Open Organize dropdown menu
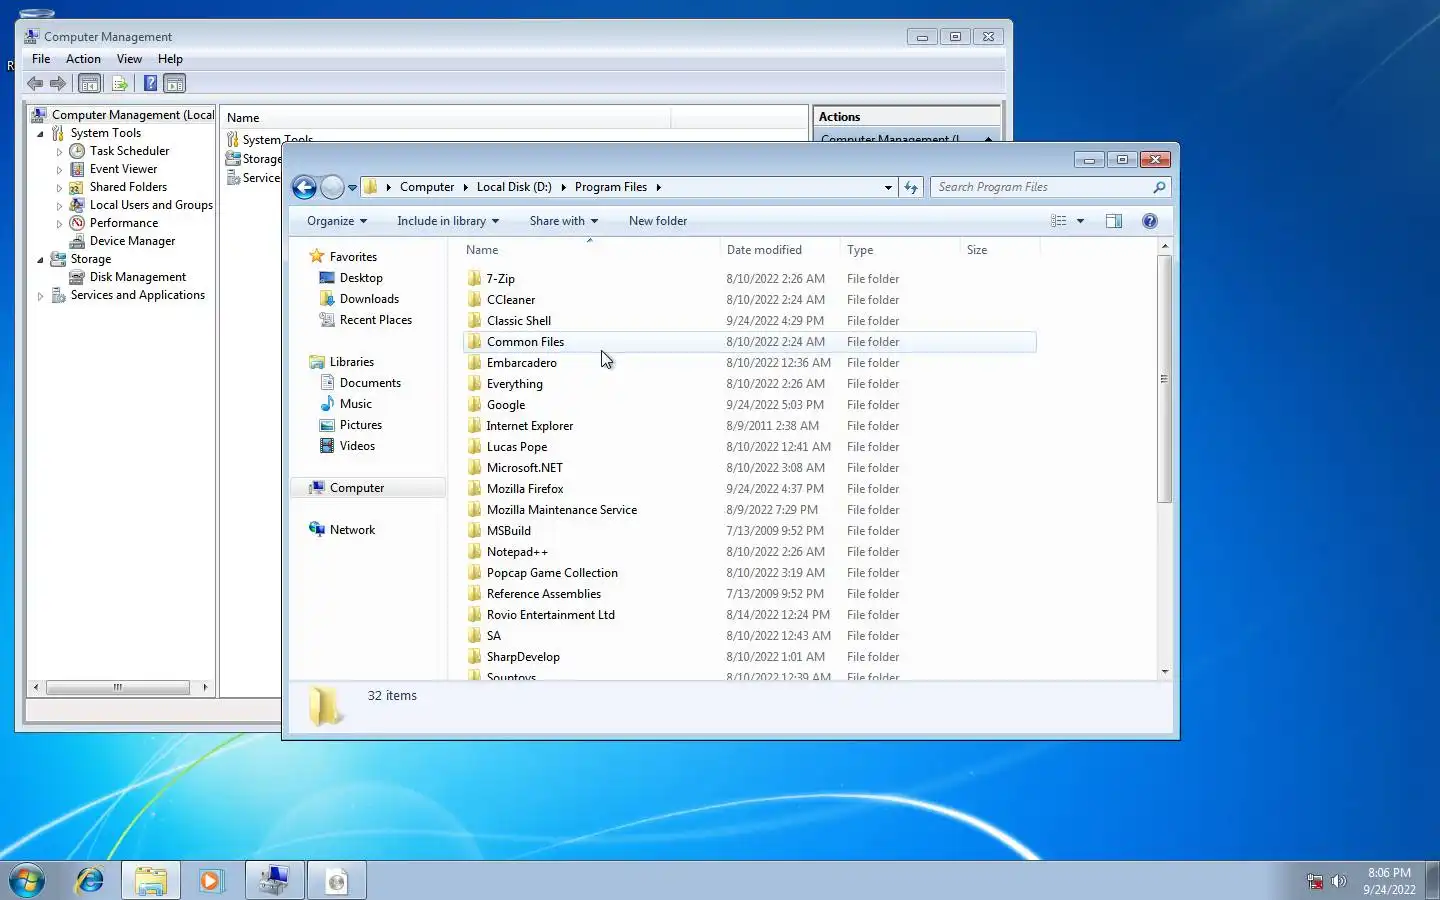Screen dimensions: 1440x900 point(337,221)
